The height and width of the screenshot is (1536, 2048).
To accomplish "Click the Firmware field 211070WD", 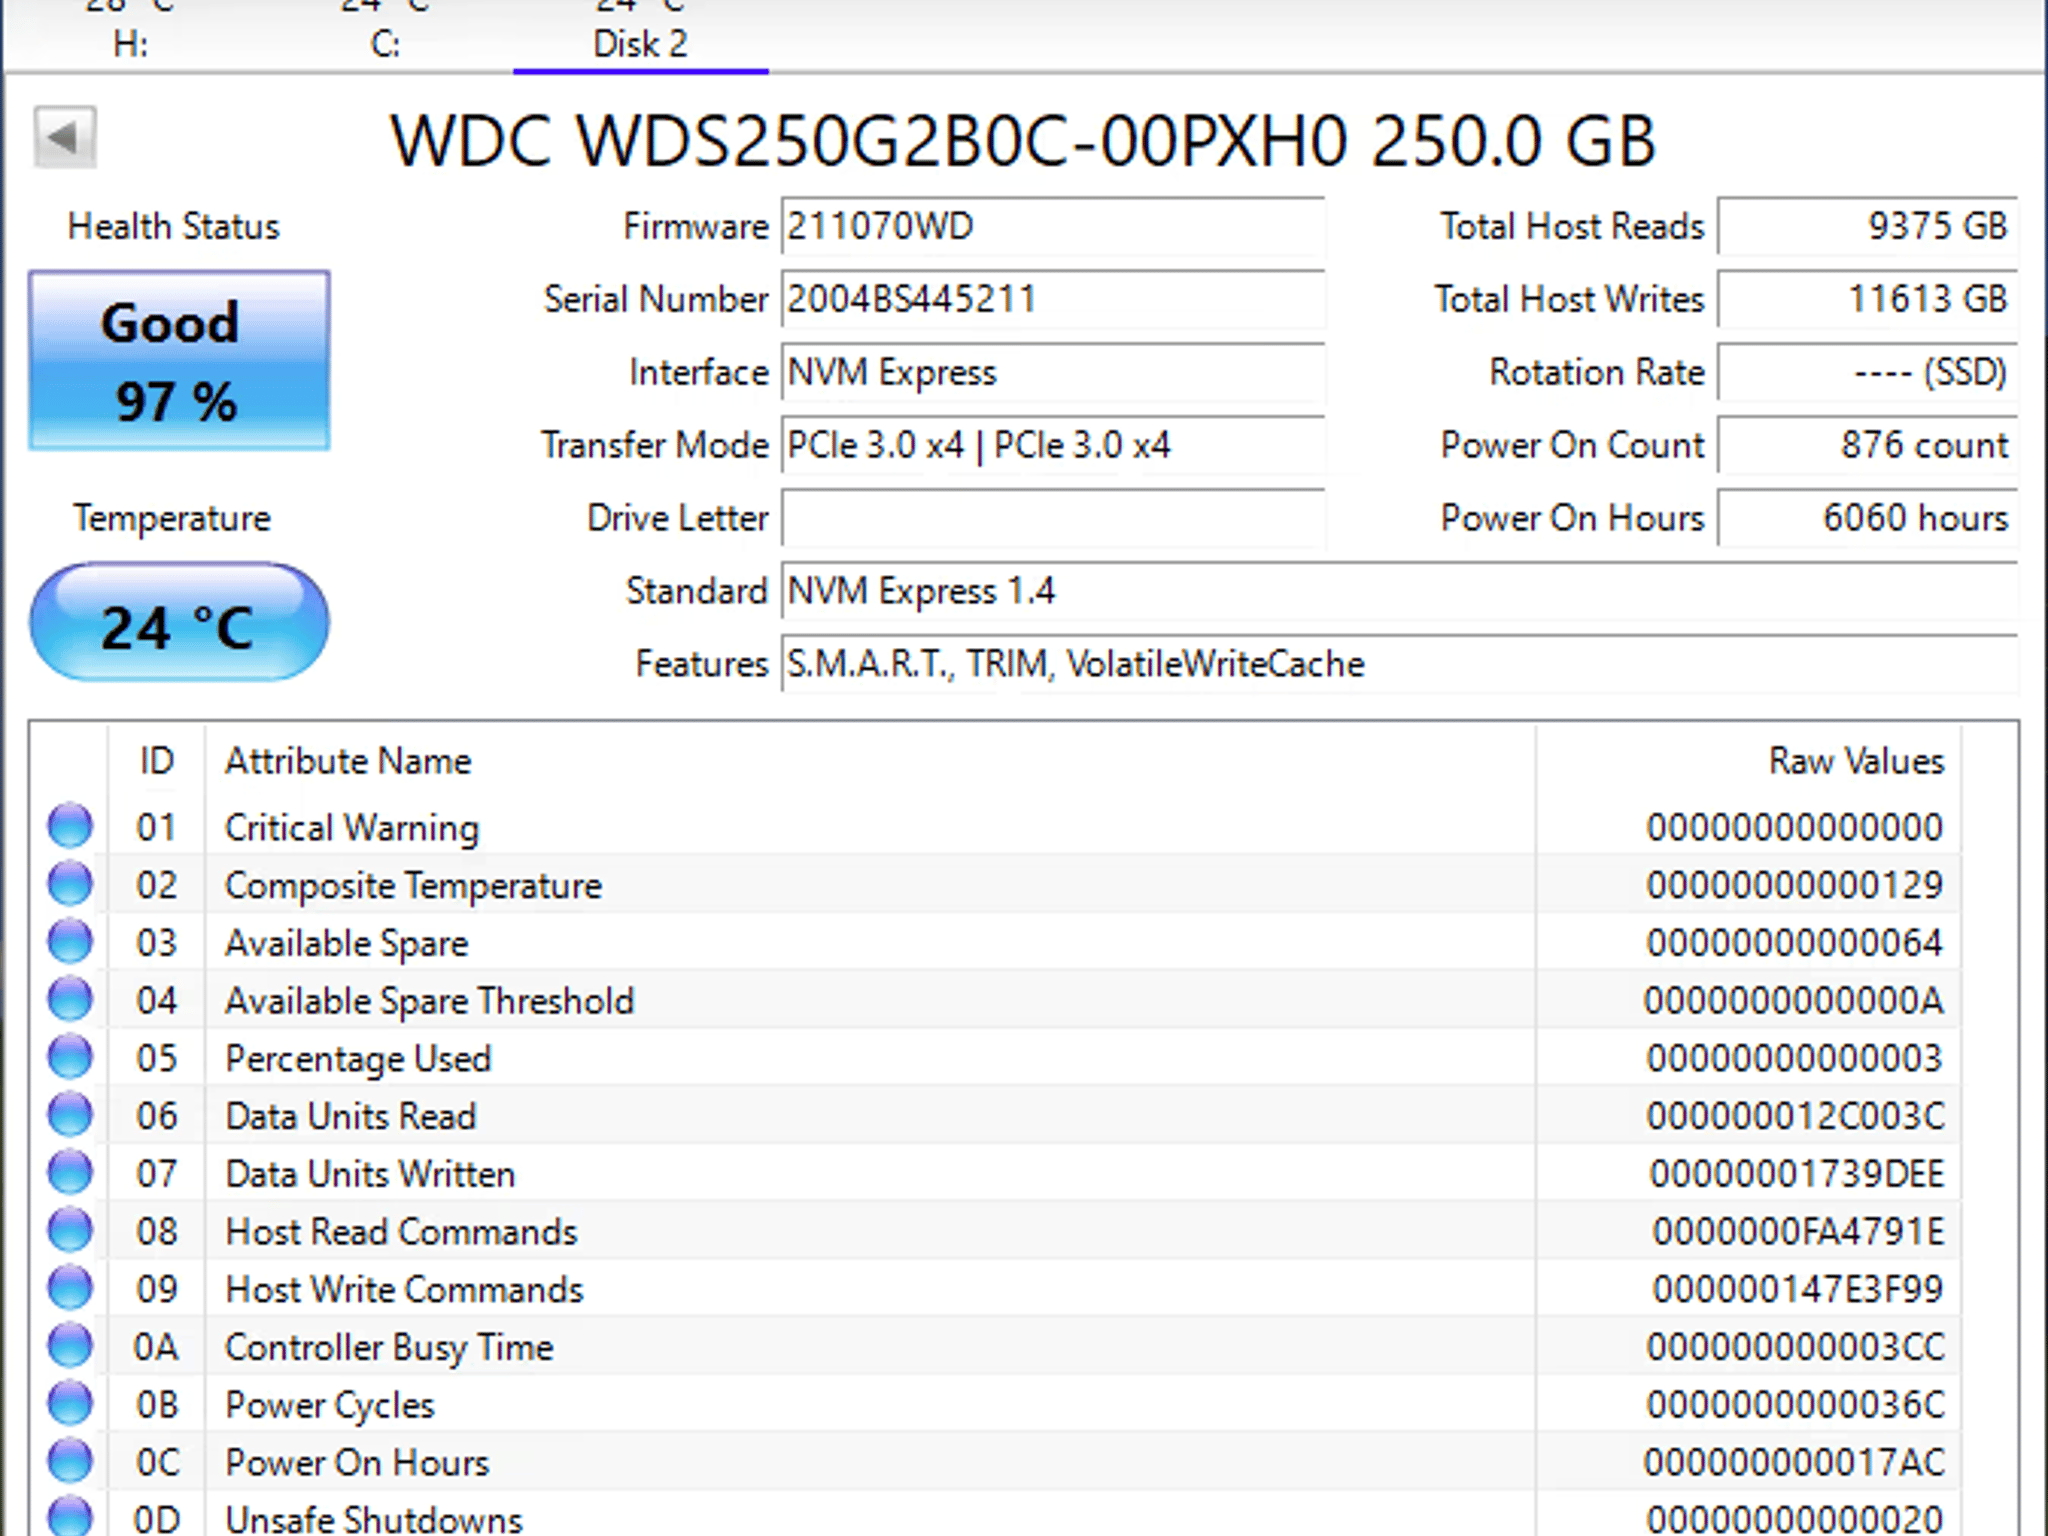I will [1053, 227].
